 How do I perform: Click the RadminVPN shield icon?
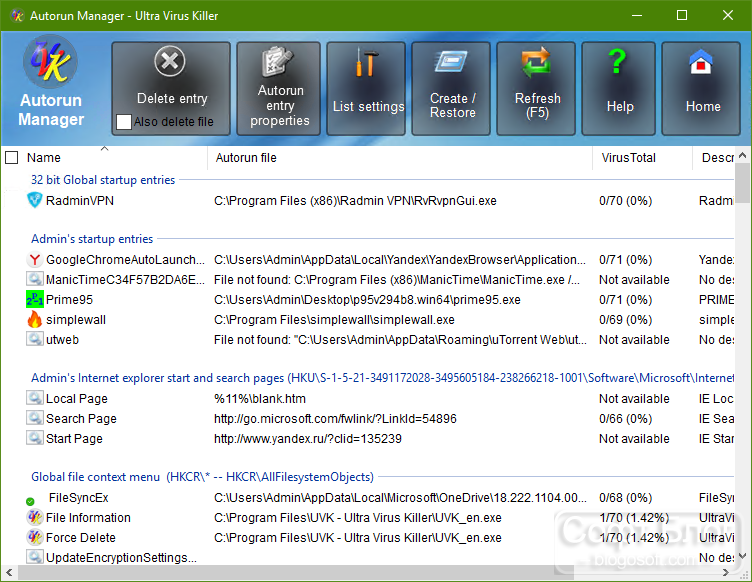35,200
